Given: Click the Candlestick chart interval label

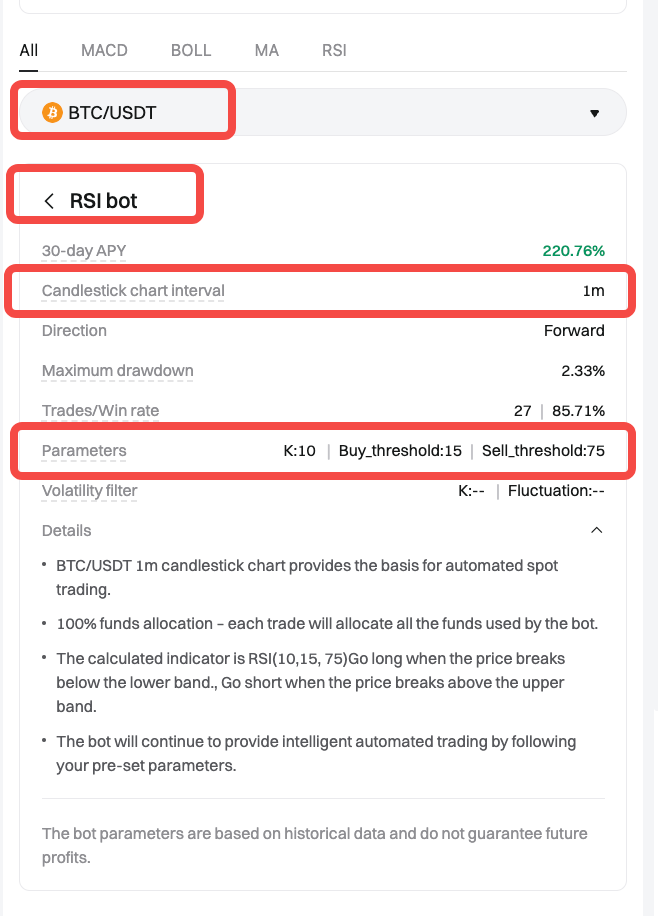Looking at the screenshot, I should pyautogui.click(x=132, y=290).
